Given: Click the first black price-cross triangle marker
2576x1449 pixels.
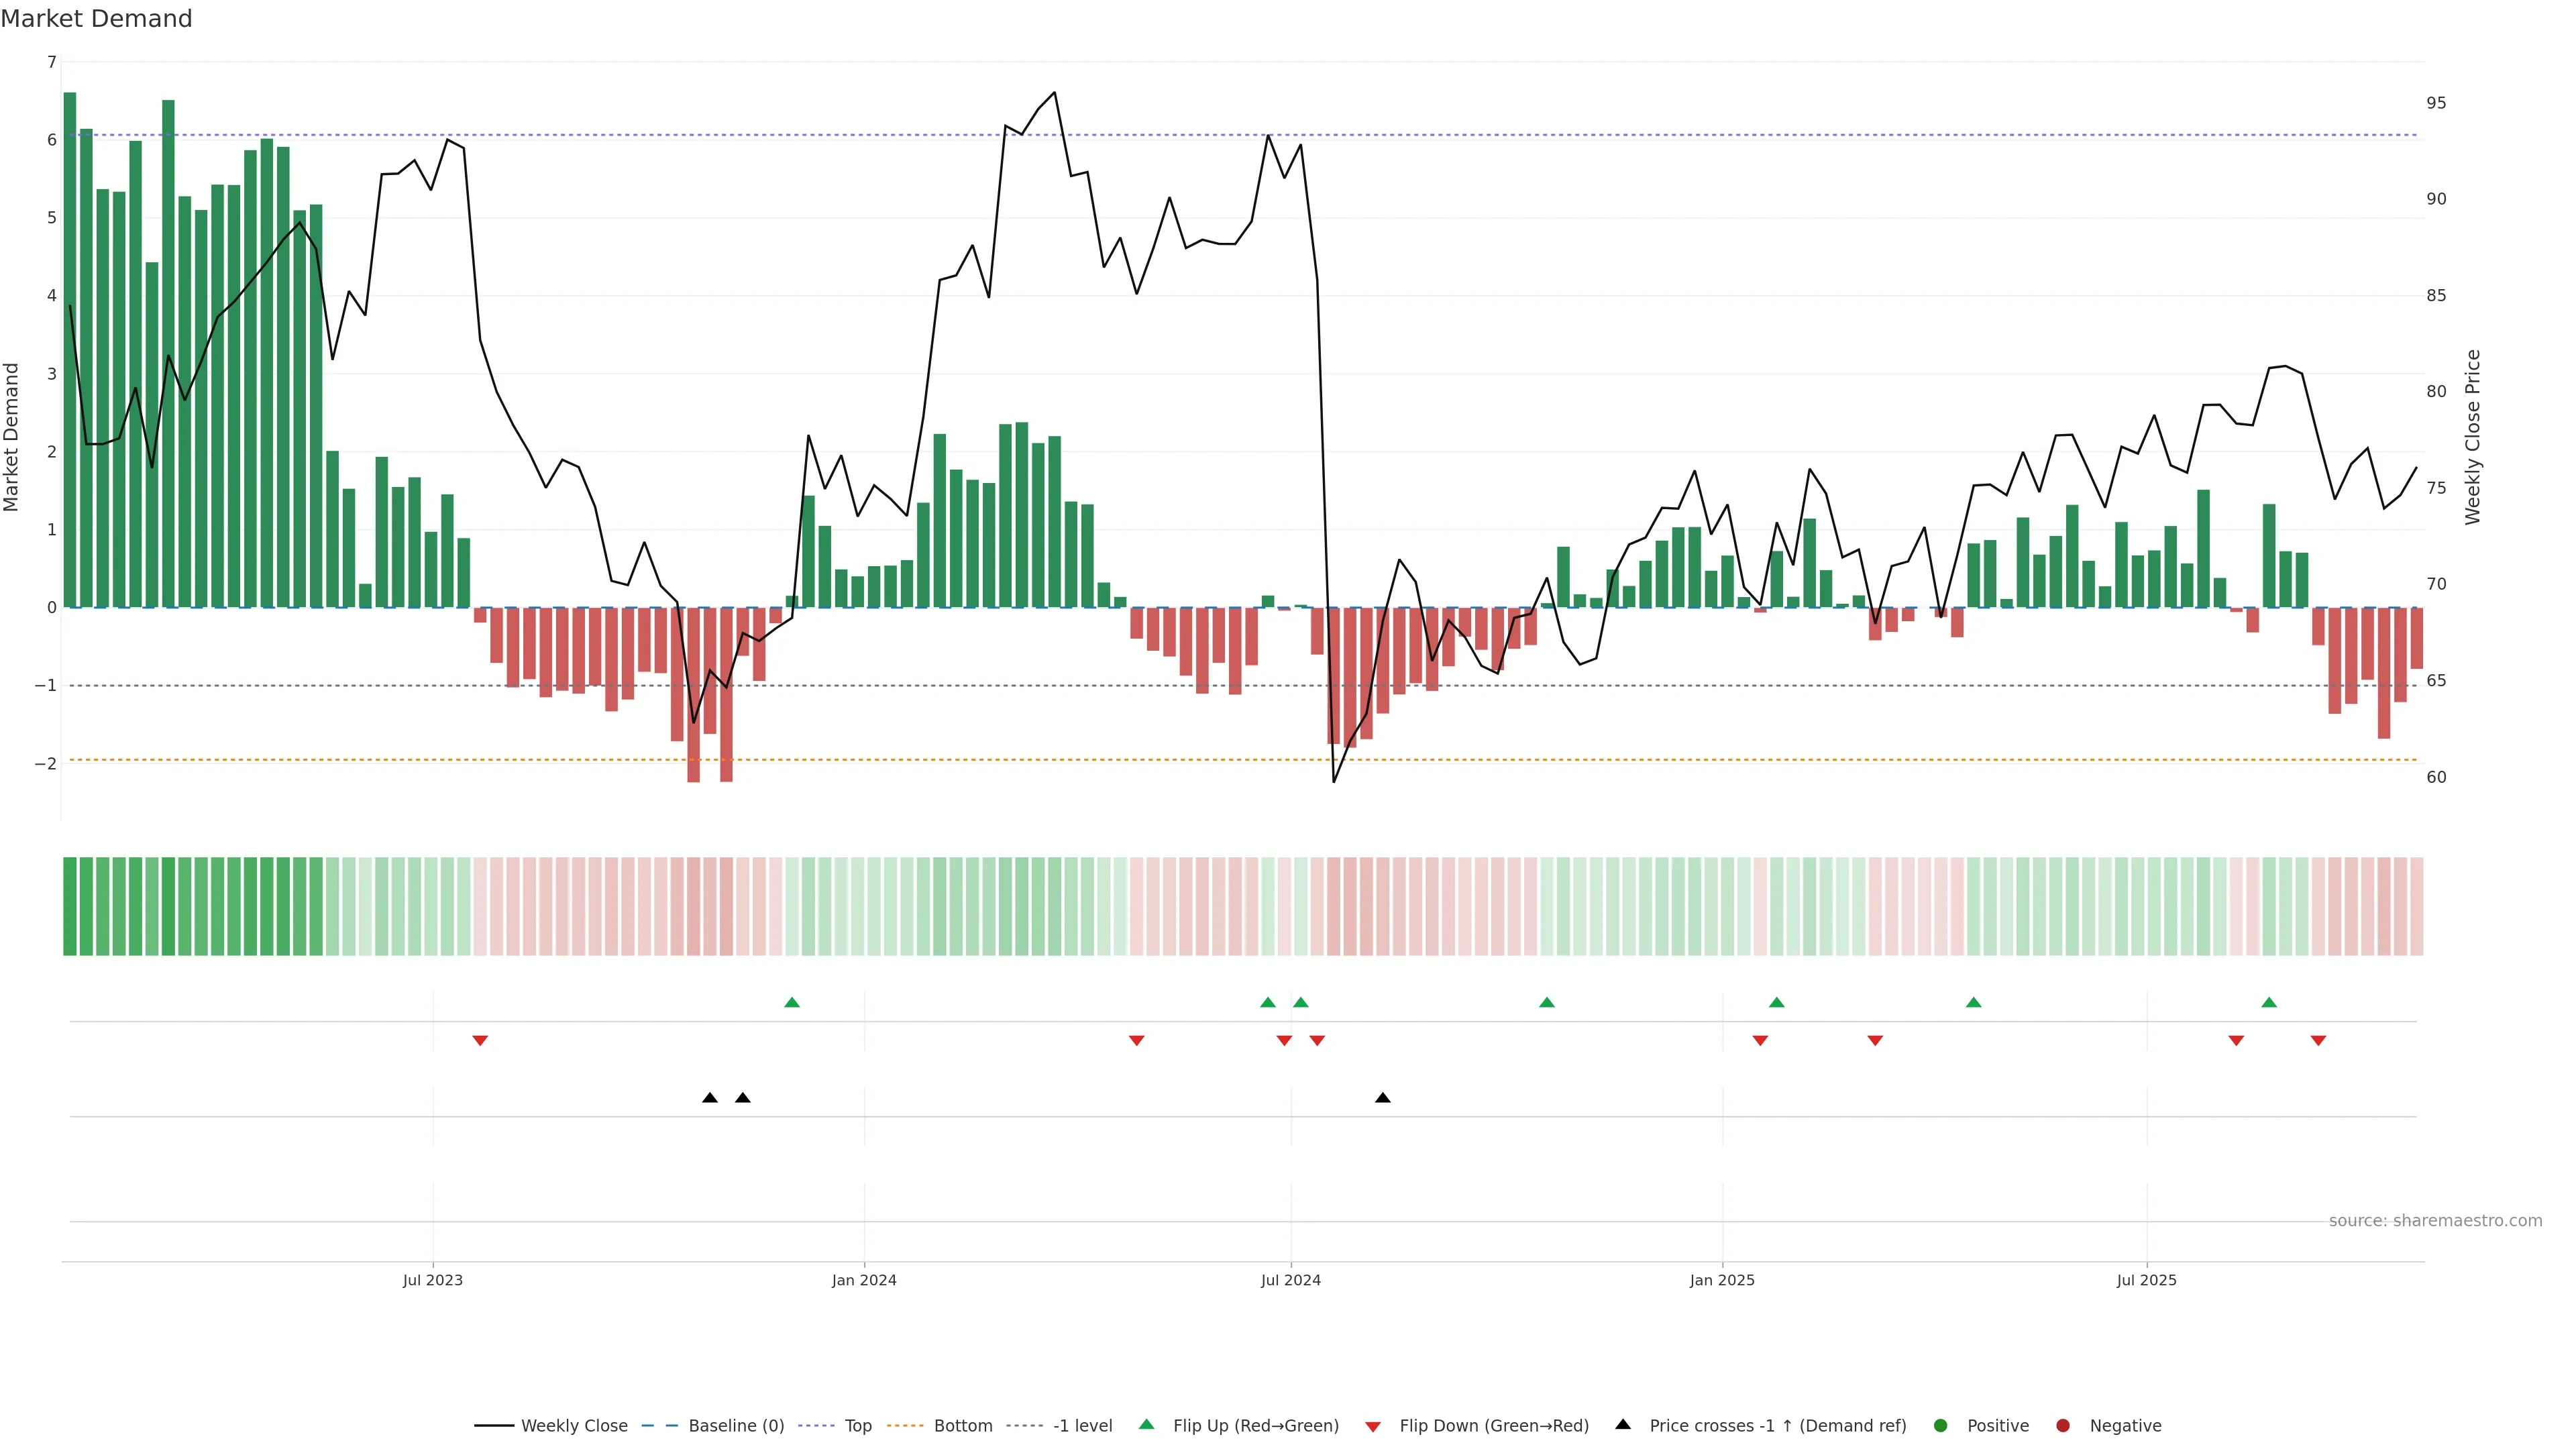Looking at the screenshot, I should 710,1098.
